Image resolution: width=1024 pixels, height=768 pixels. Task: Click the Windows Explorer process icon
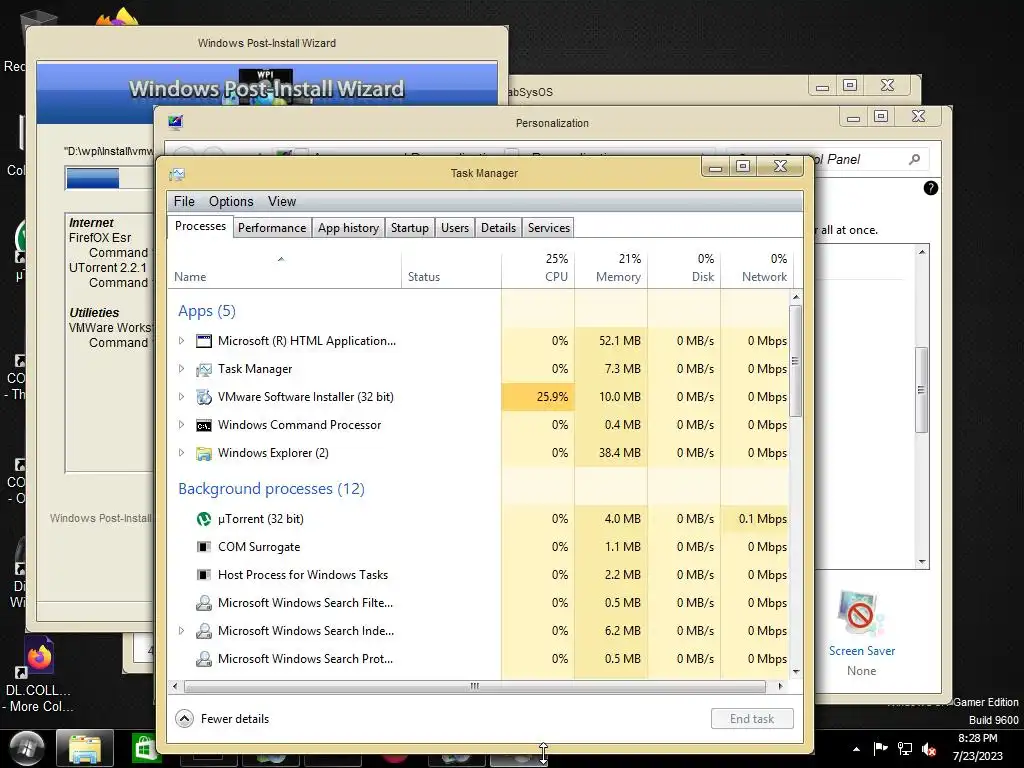coord(204,453)
